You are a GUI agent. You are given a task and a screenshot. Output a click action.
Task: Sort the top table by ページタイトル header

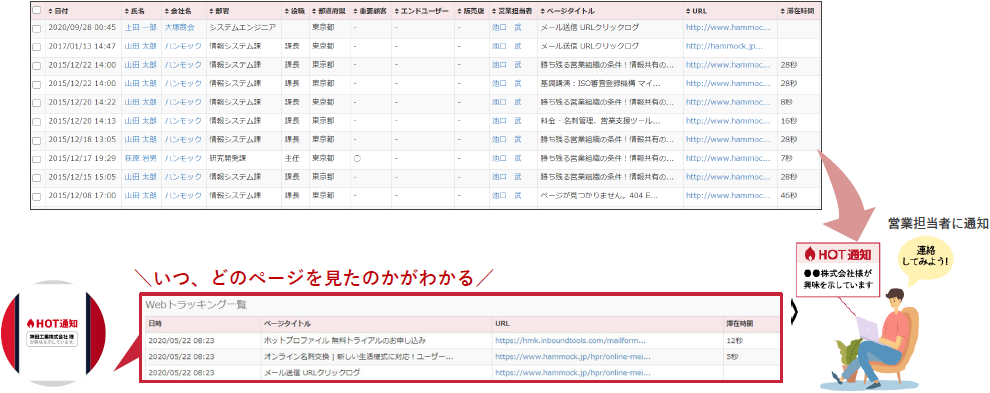pyautogui.click(x=568, y=11)
